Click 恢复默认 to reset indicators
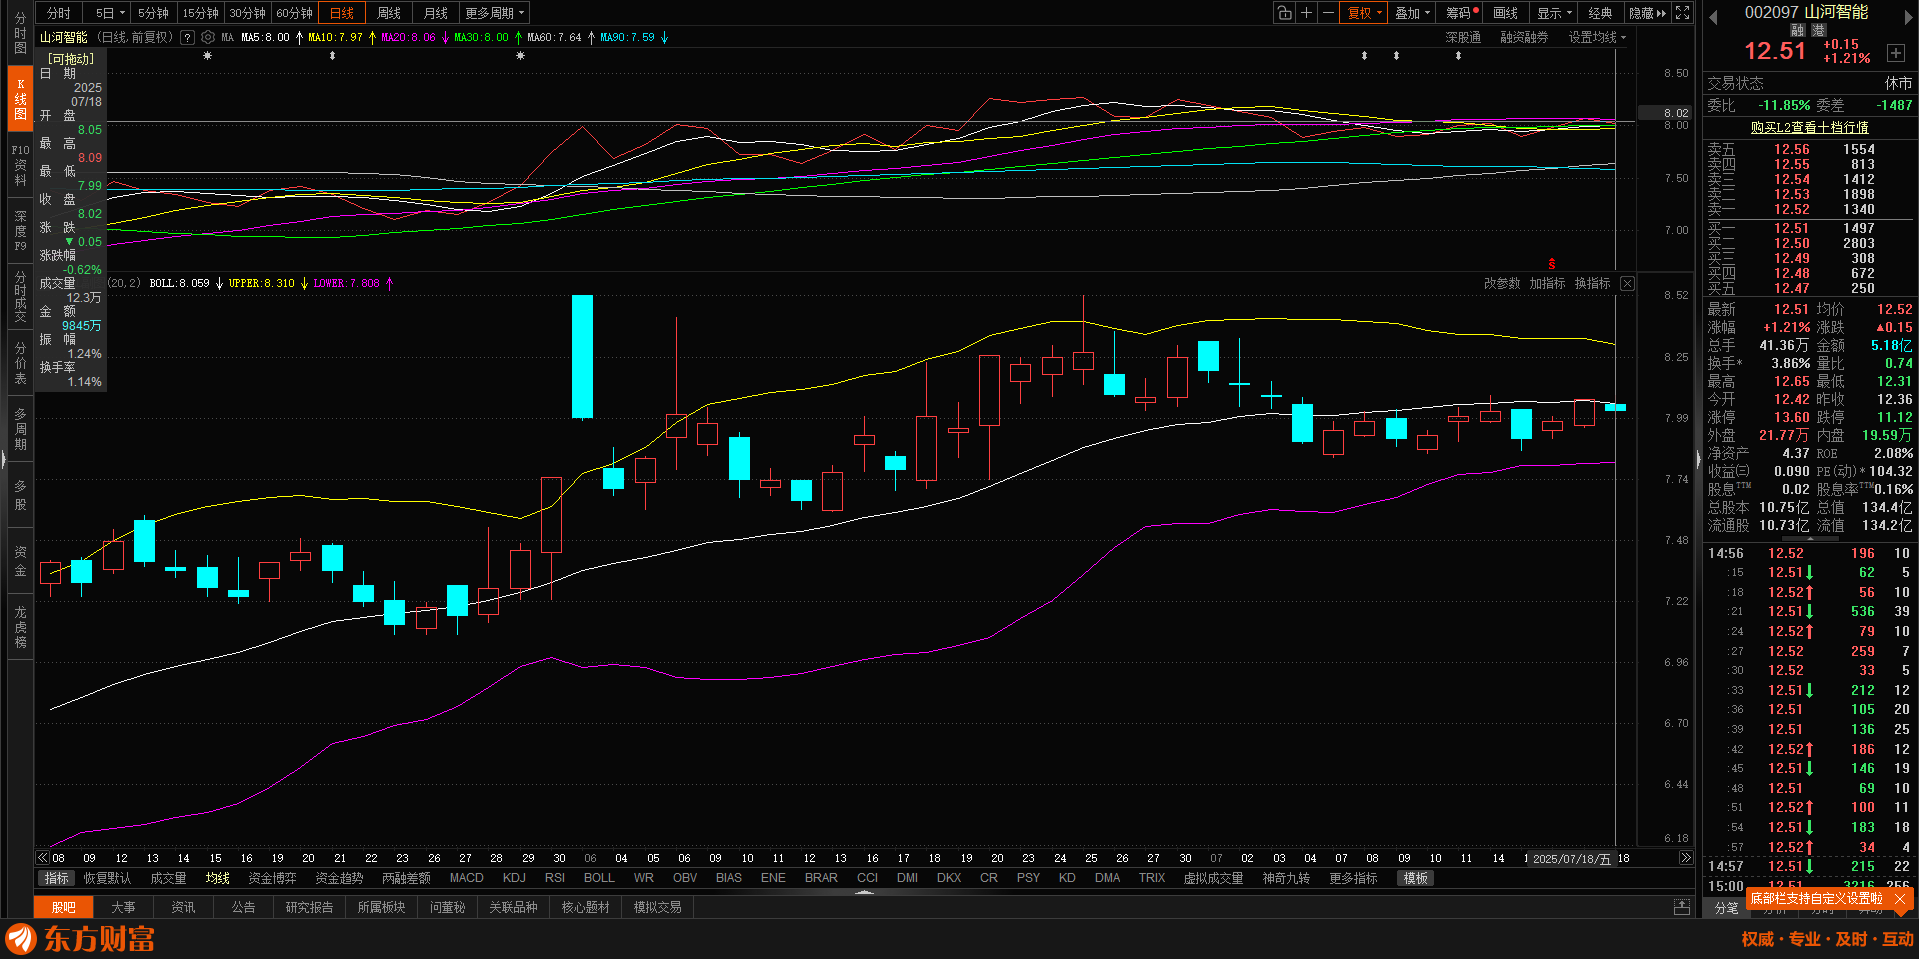Viewport: 1919px width, 959px height. [107, 878]
